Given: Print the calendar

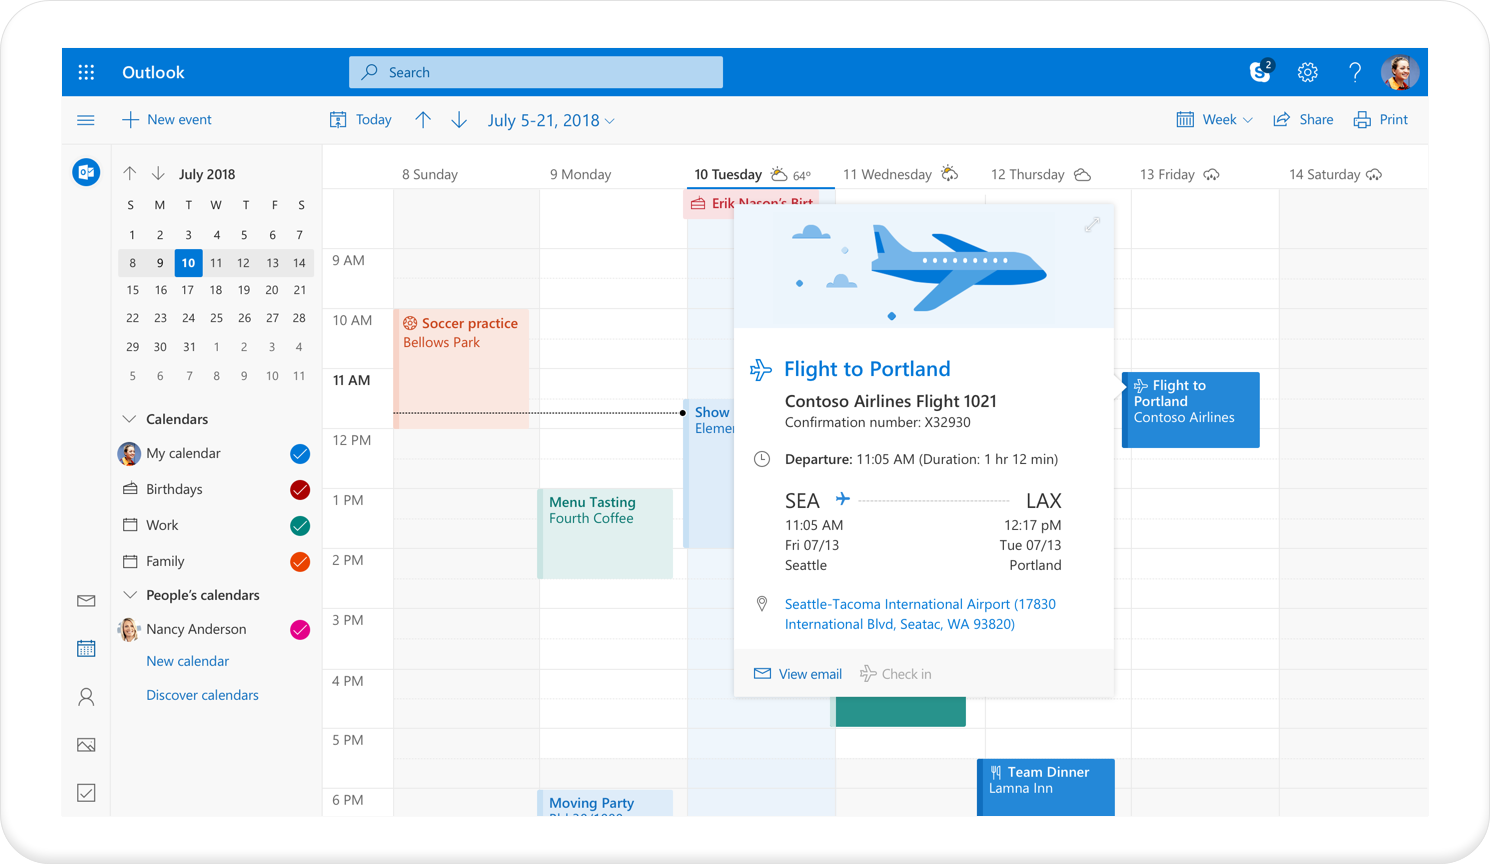Looking at the screenshot, I should (x=1380, y=119).
